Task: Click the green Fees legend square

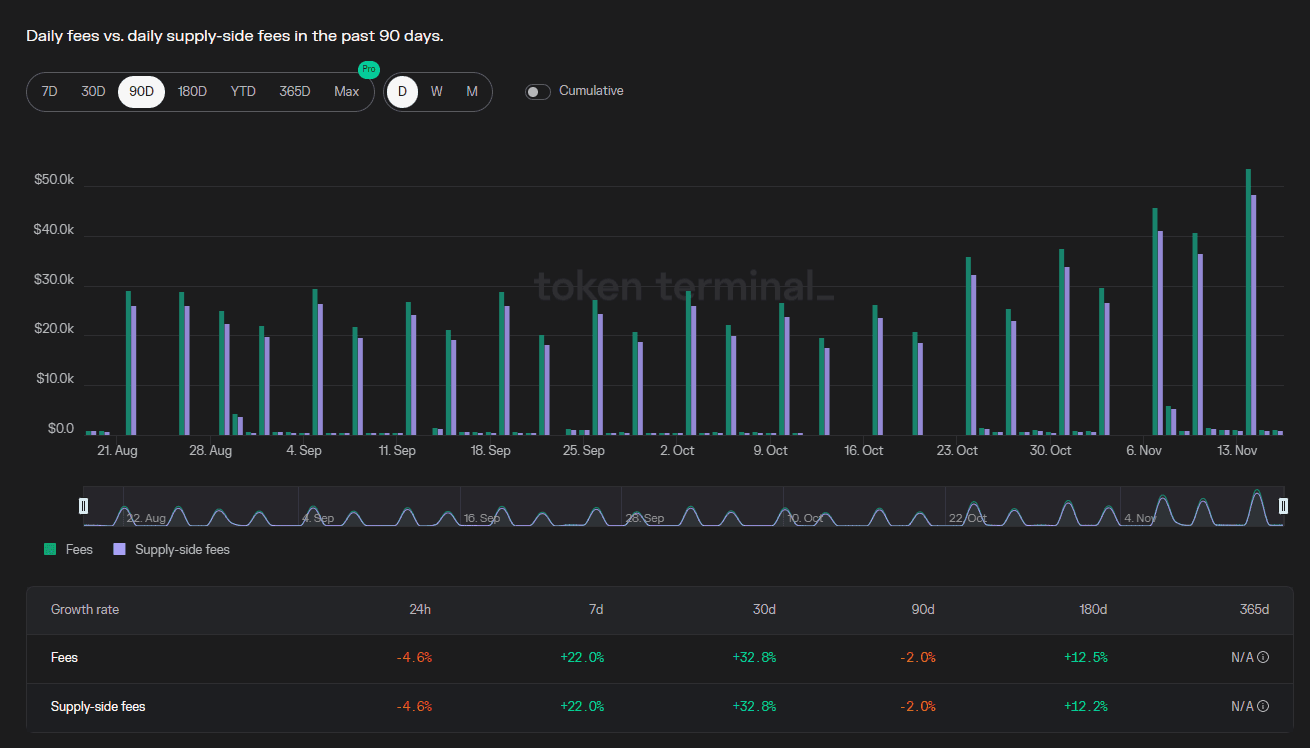Action: (x=50, y=549)
